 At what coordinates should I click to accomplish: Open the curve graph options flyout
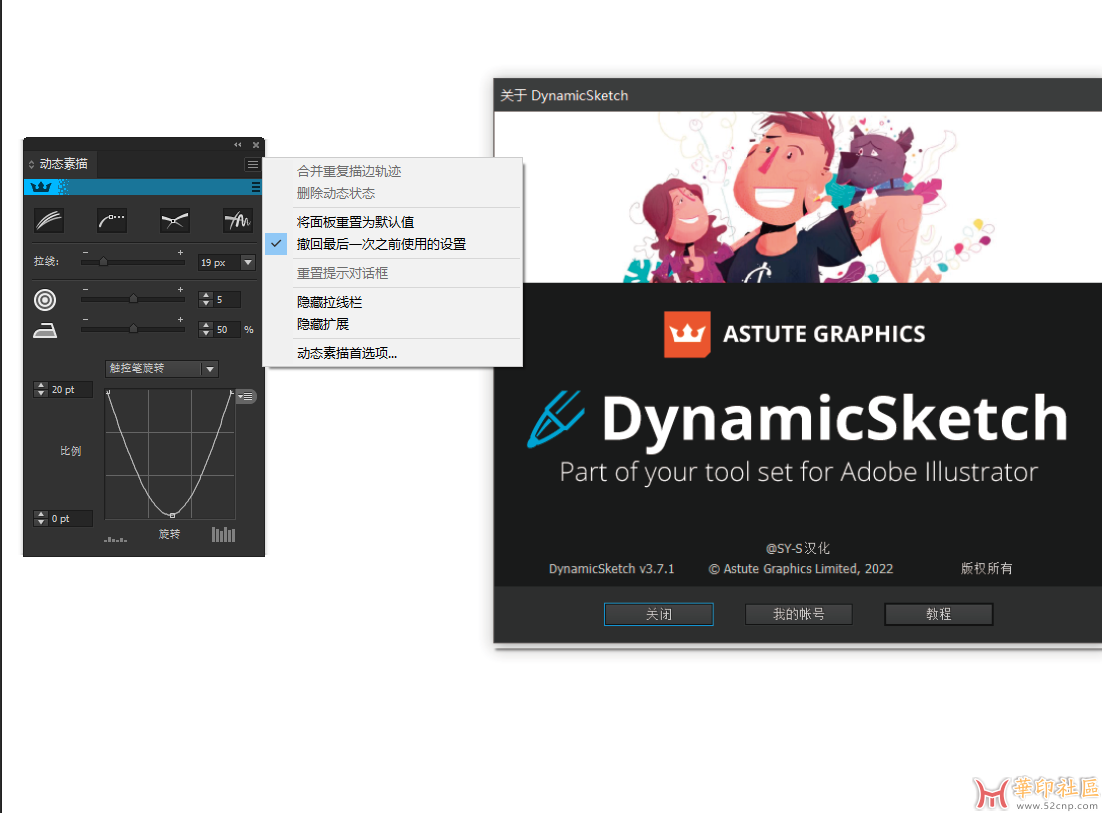[246, 396]
